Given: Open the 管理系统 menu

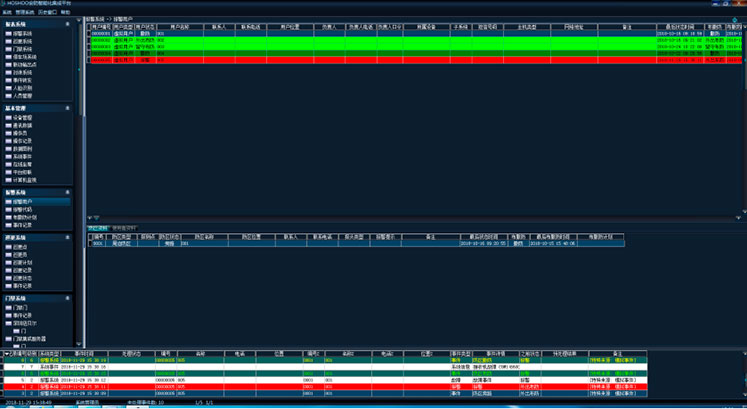Looking at the screenshot, I should pos(22,12).
